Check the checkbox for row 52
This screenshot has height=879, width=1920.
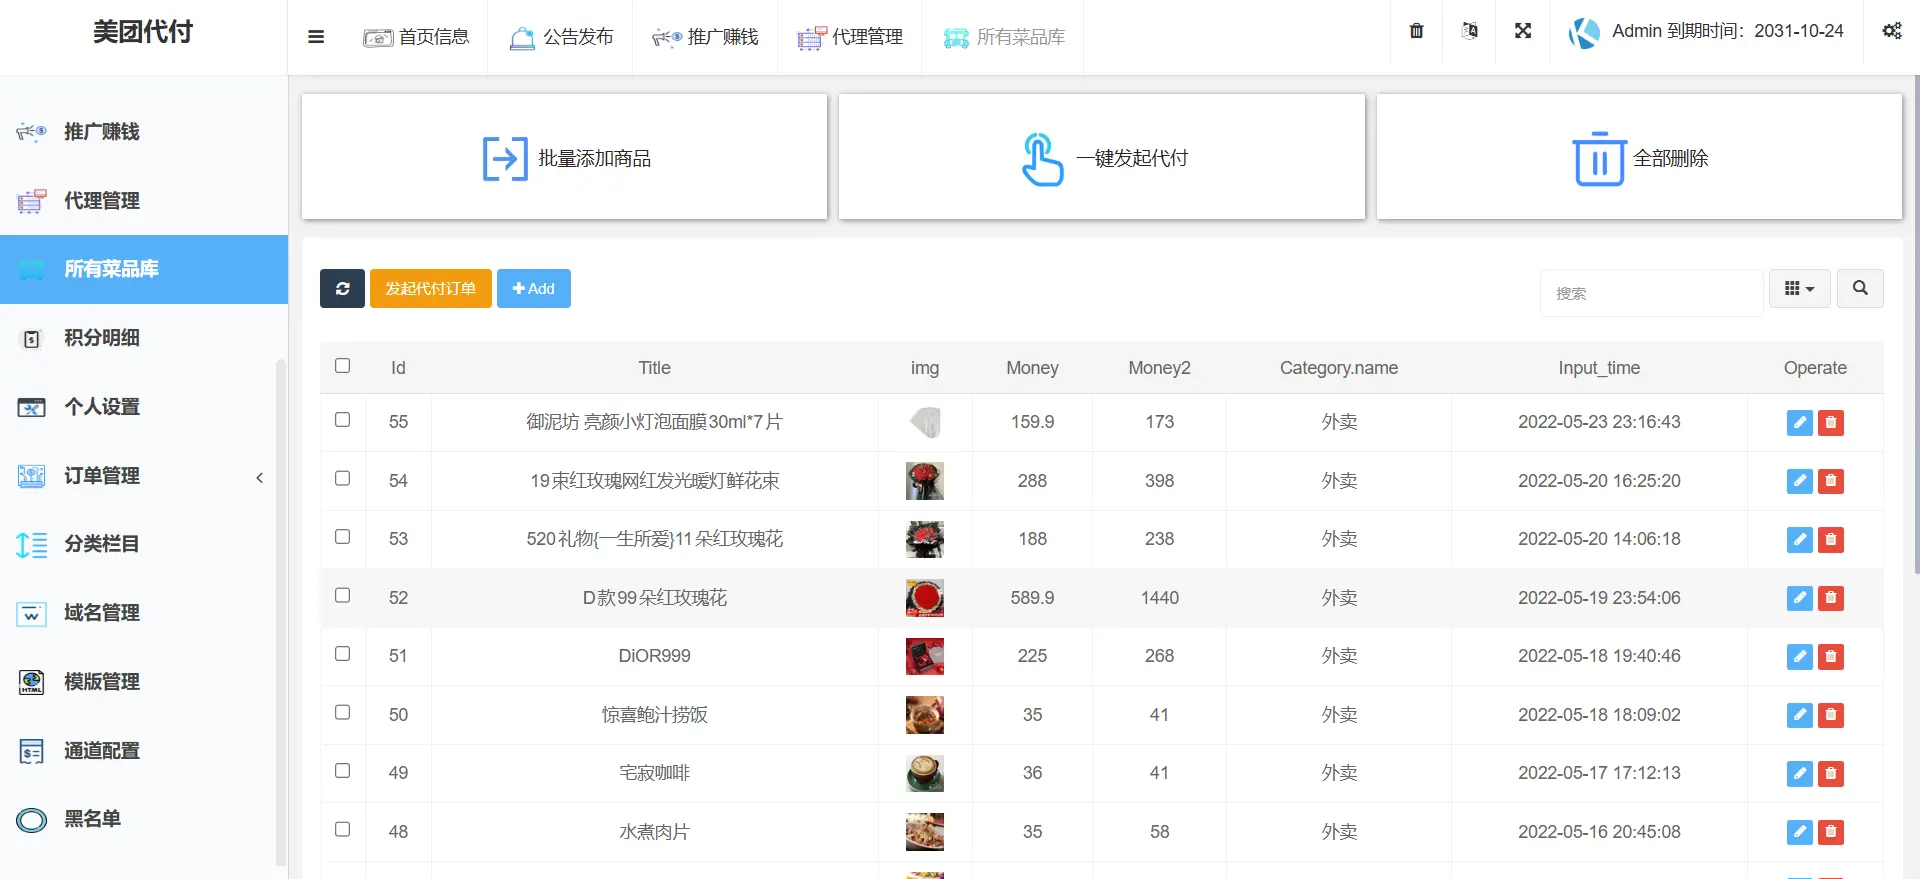pos(342,595)
